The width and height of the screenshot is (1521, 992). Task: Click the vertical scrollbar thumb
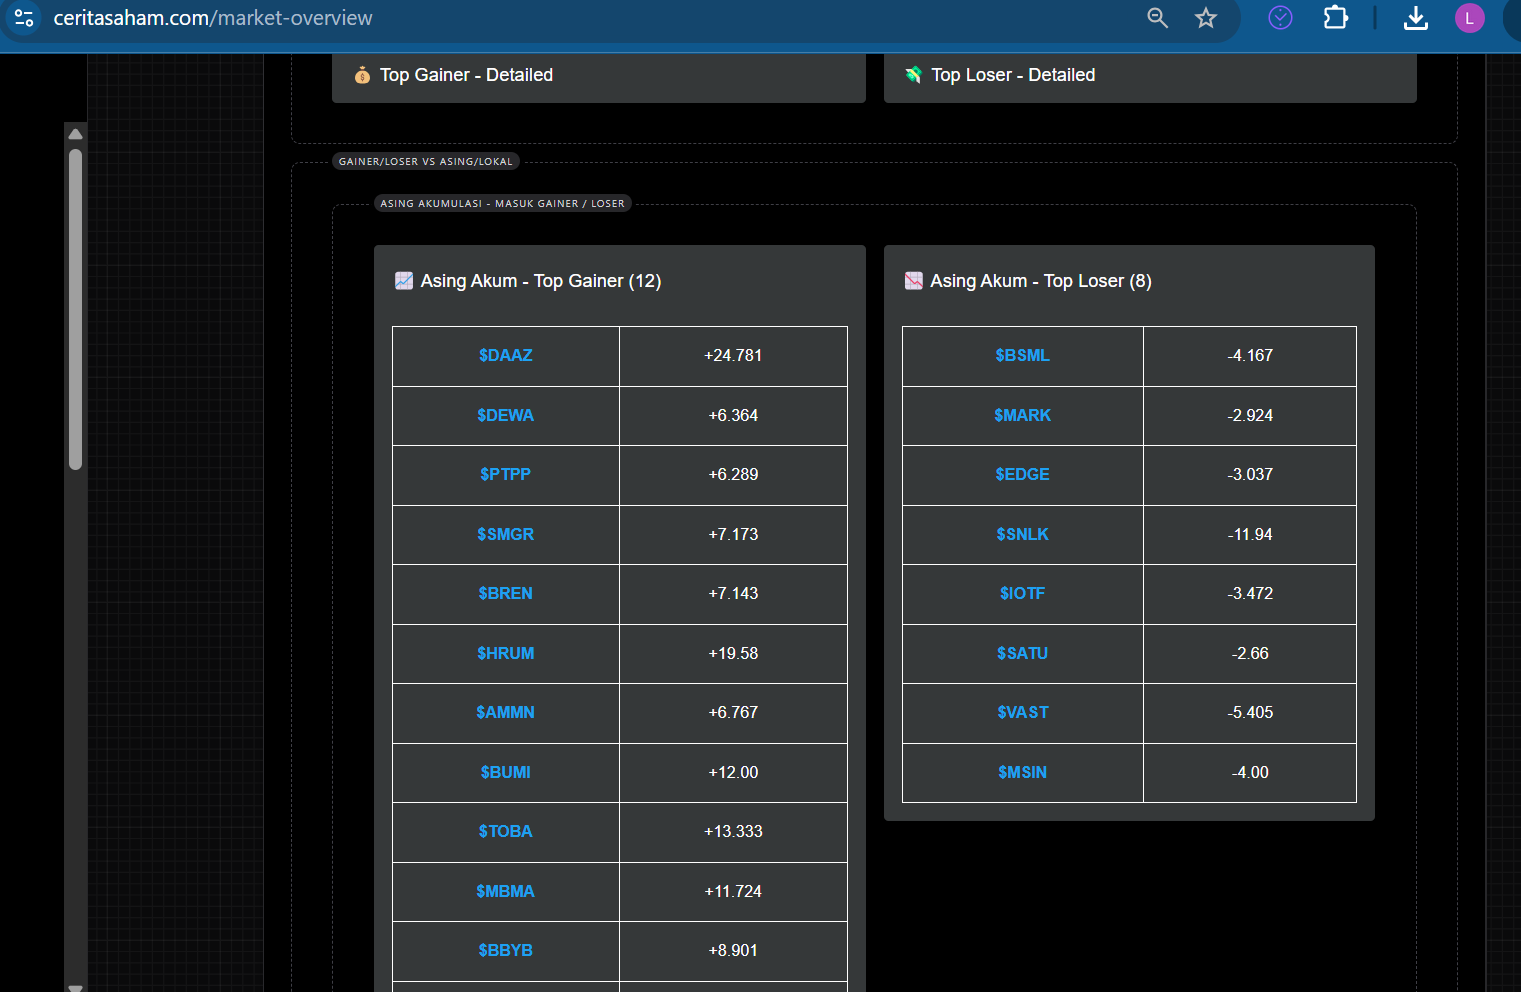(75, 308)
